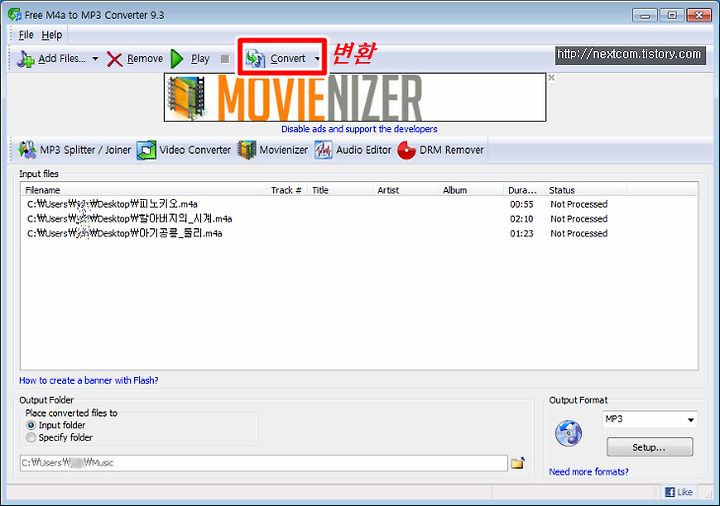Sort by the Duration column header
This screenshot has width=720, height=506.
pyautogui.click(x=523, y=190)
